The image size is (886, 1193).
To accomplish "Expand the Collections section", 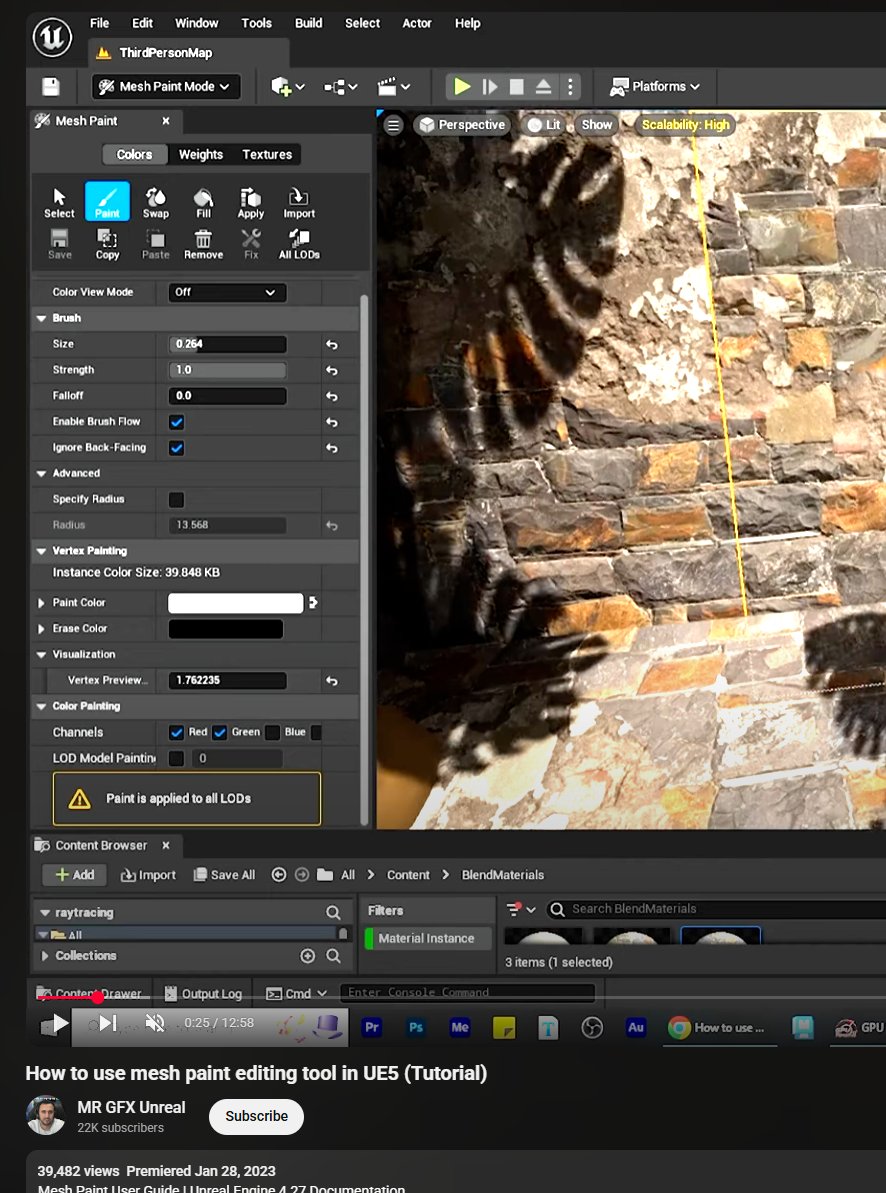I will (45, 956).
